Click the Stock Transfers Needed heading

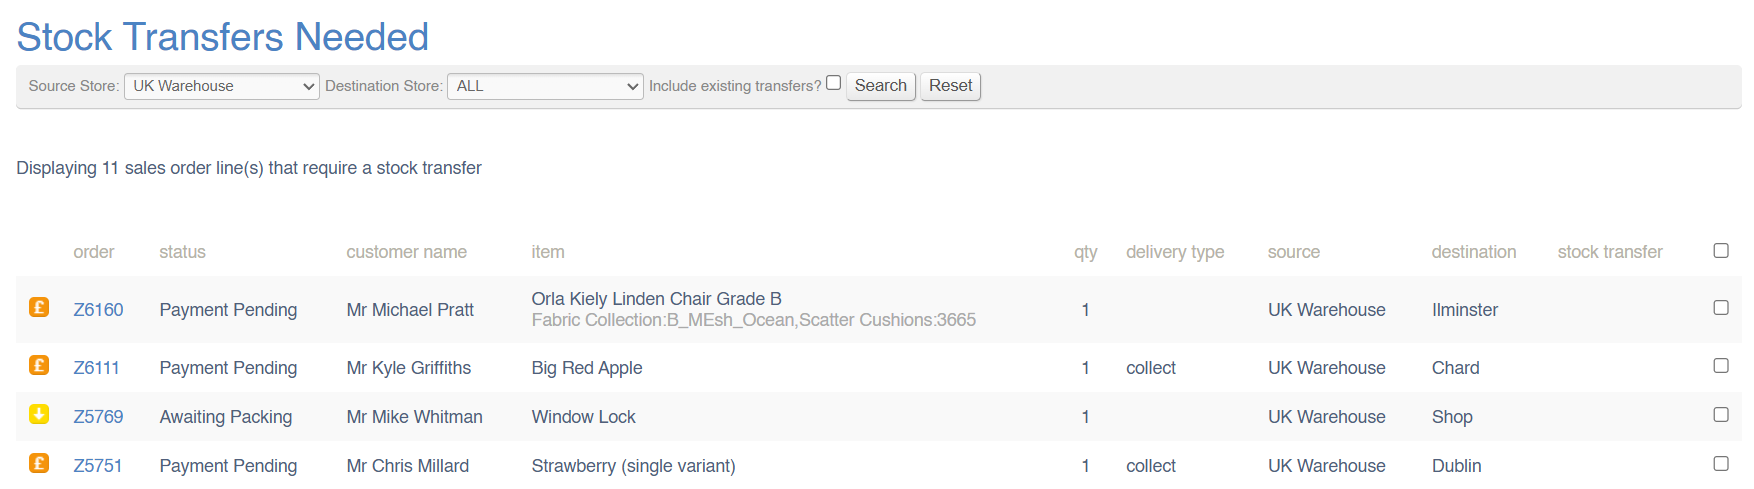coord(223,37)
